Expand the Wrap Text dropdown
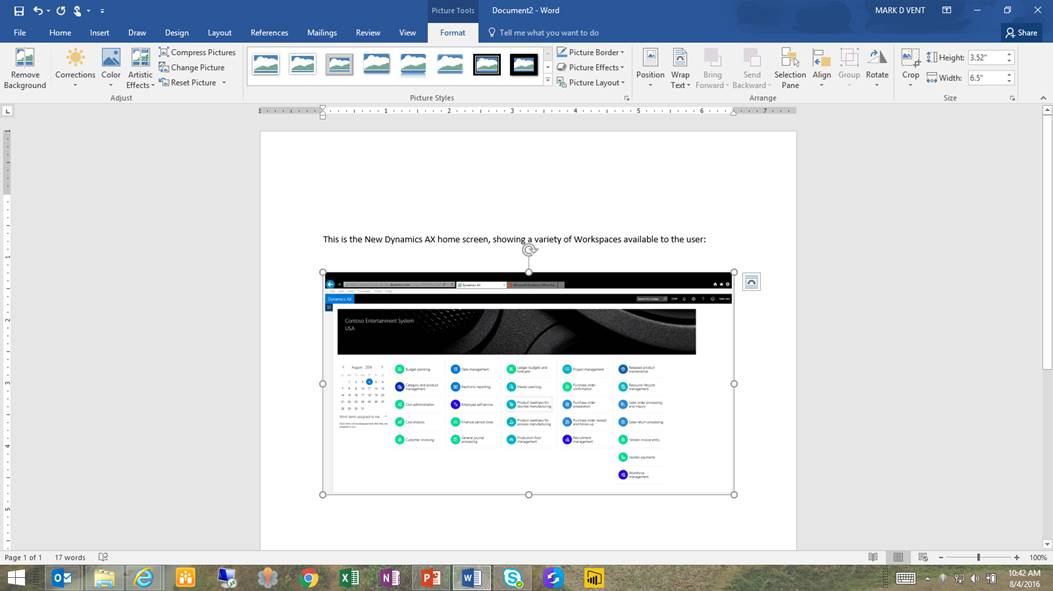 click(680, 67)
